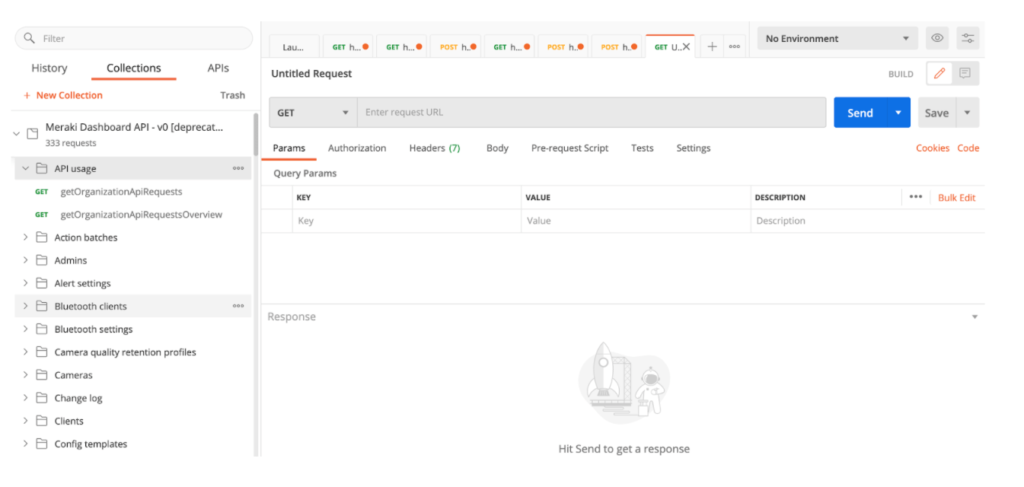The height and width of the screenshot is (487, 1024).
Task: Close the active GET Untitled tab
Action: click(x=686, y=46)
